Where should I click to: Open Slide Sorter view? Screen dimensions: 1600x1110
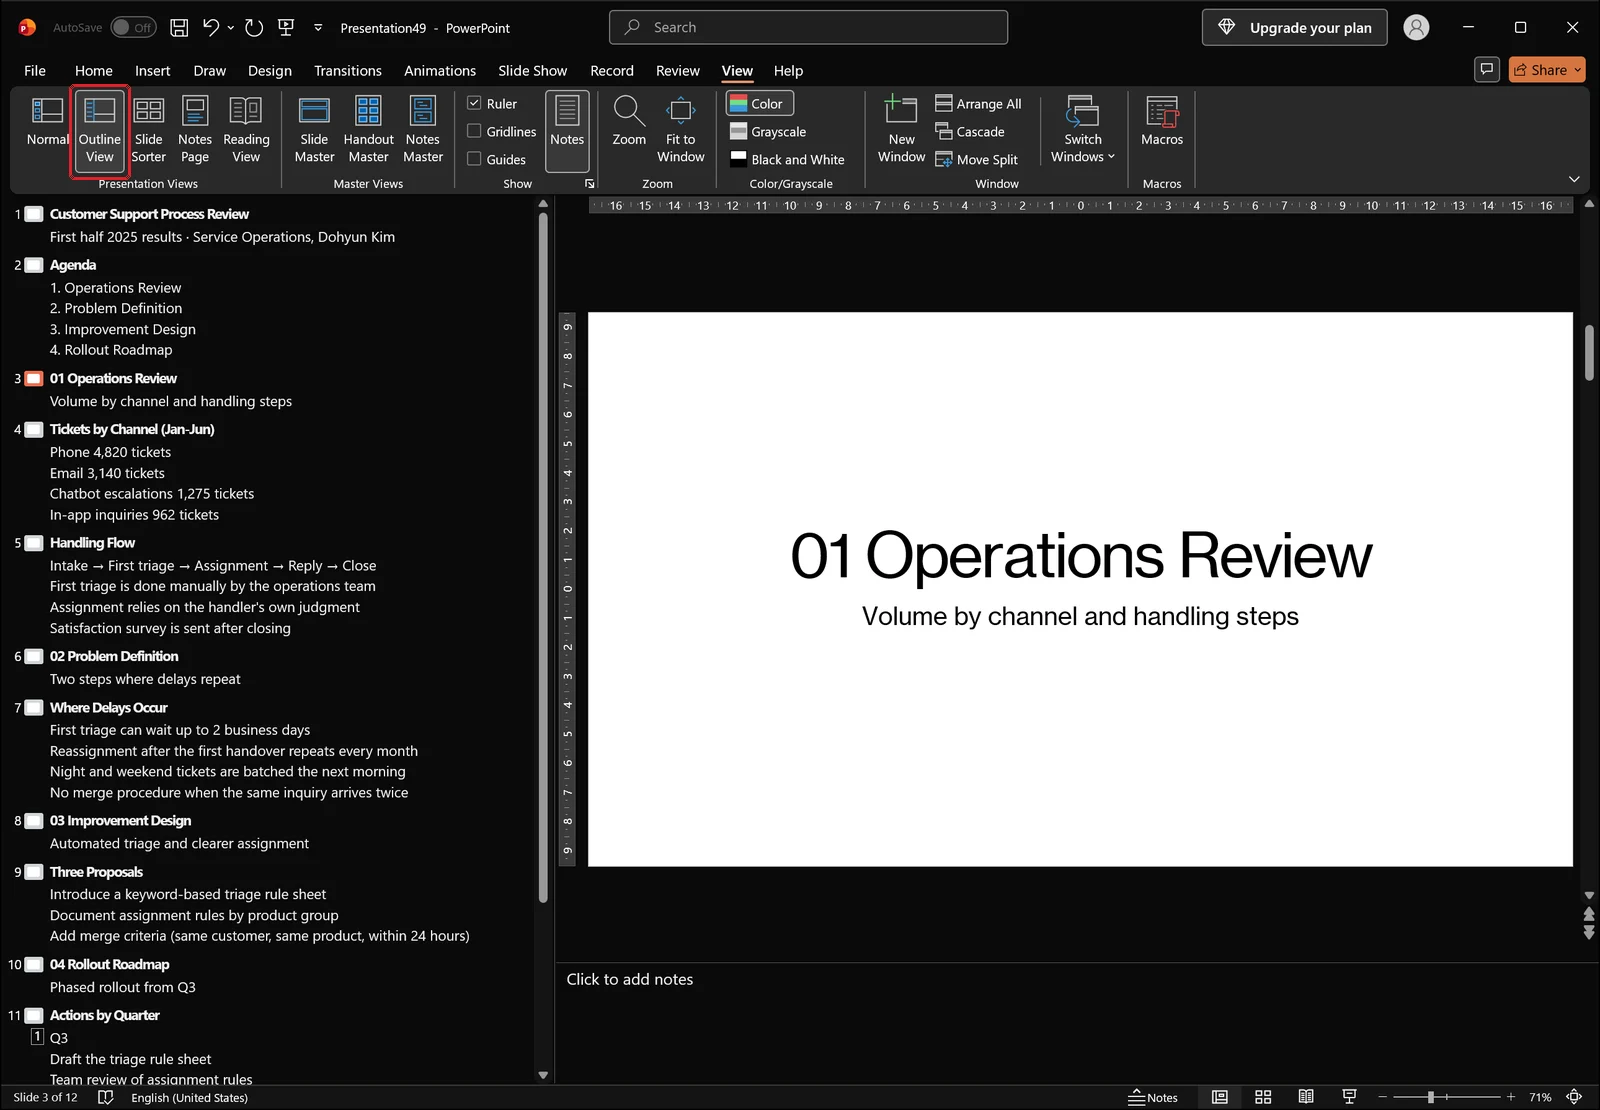tap(148, 130)
